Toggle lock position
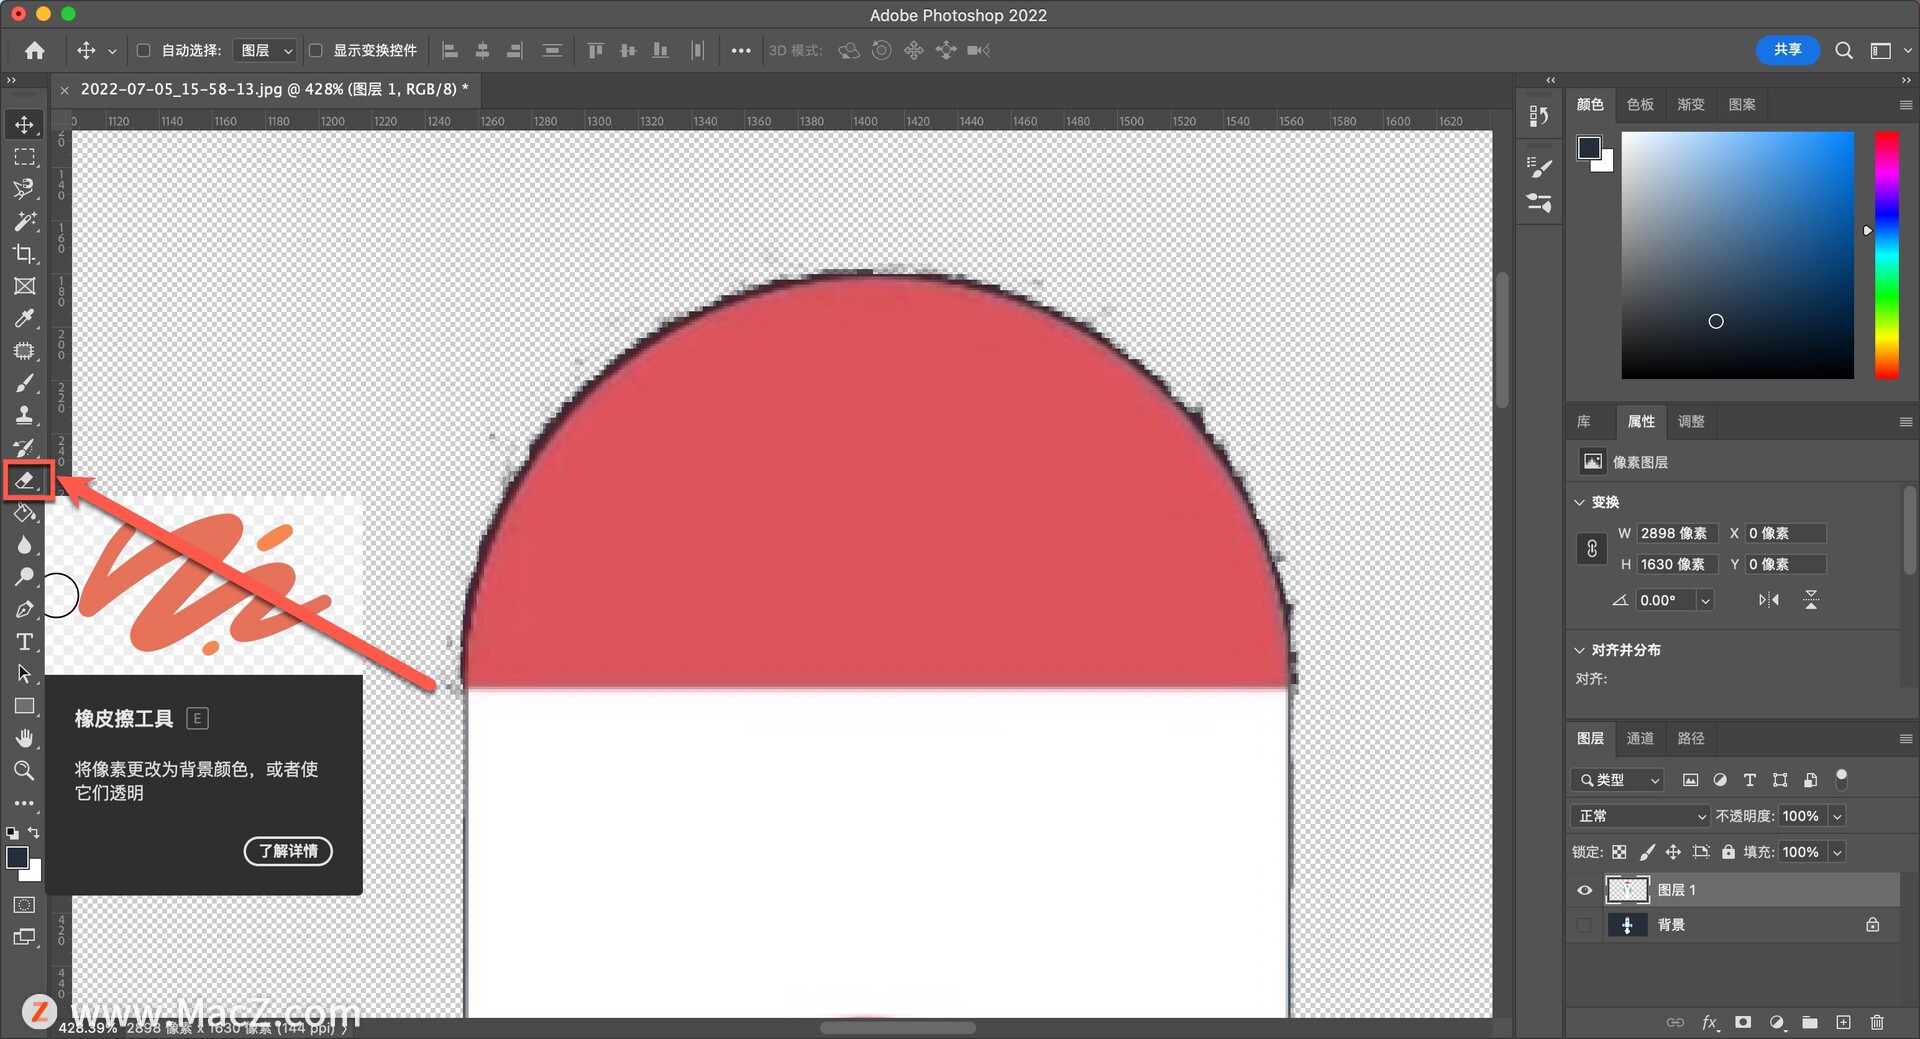Viewport: 1920px width, 1039px height. [x=1673, y=852]
